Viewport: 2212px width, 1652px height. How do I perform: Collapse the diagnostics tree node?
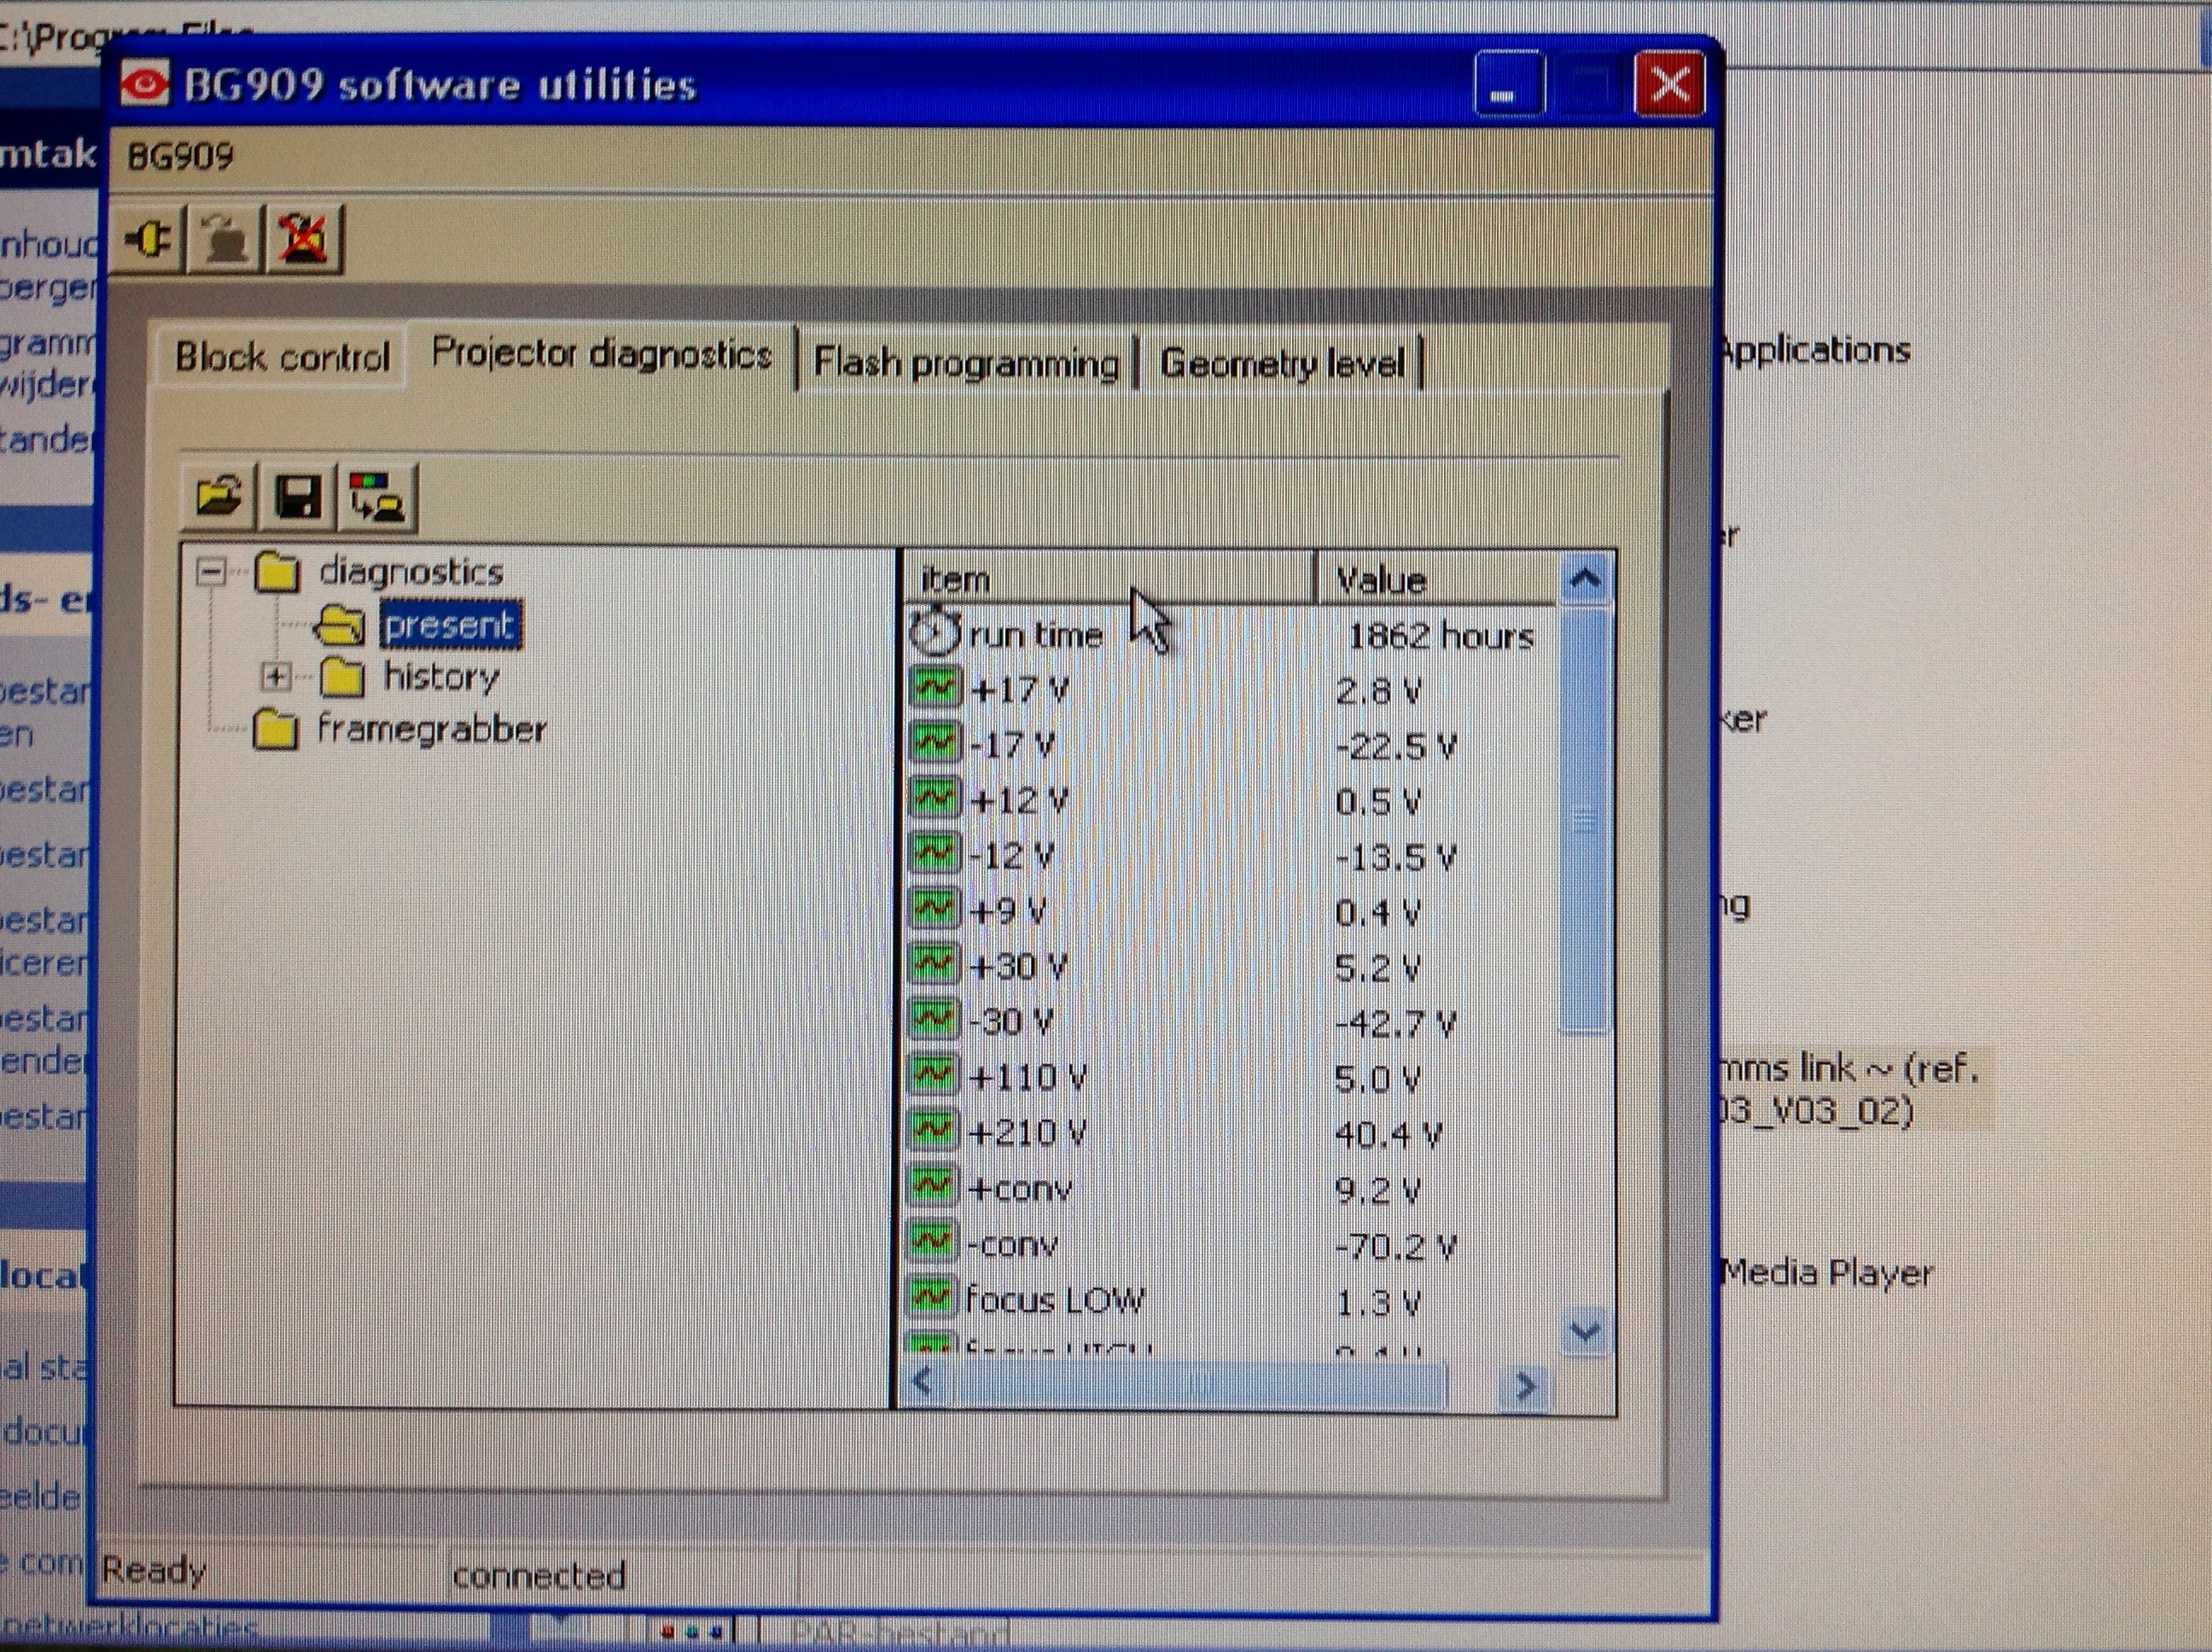(x=211, y=572)
